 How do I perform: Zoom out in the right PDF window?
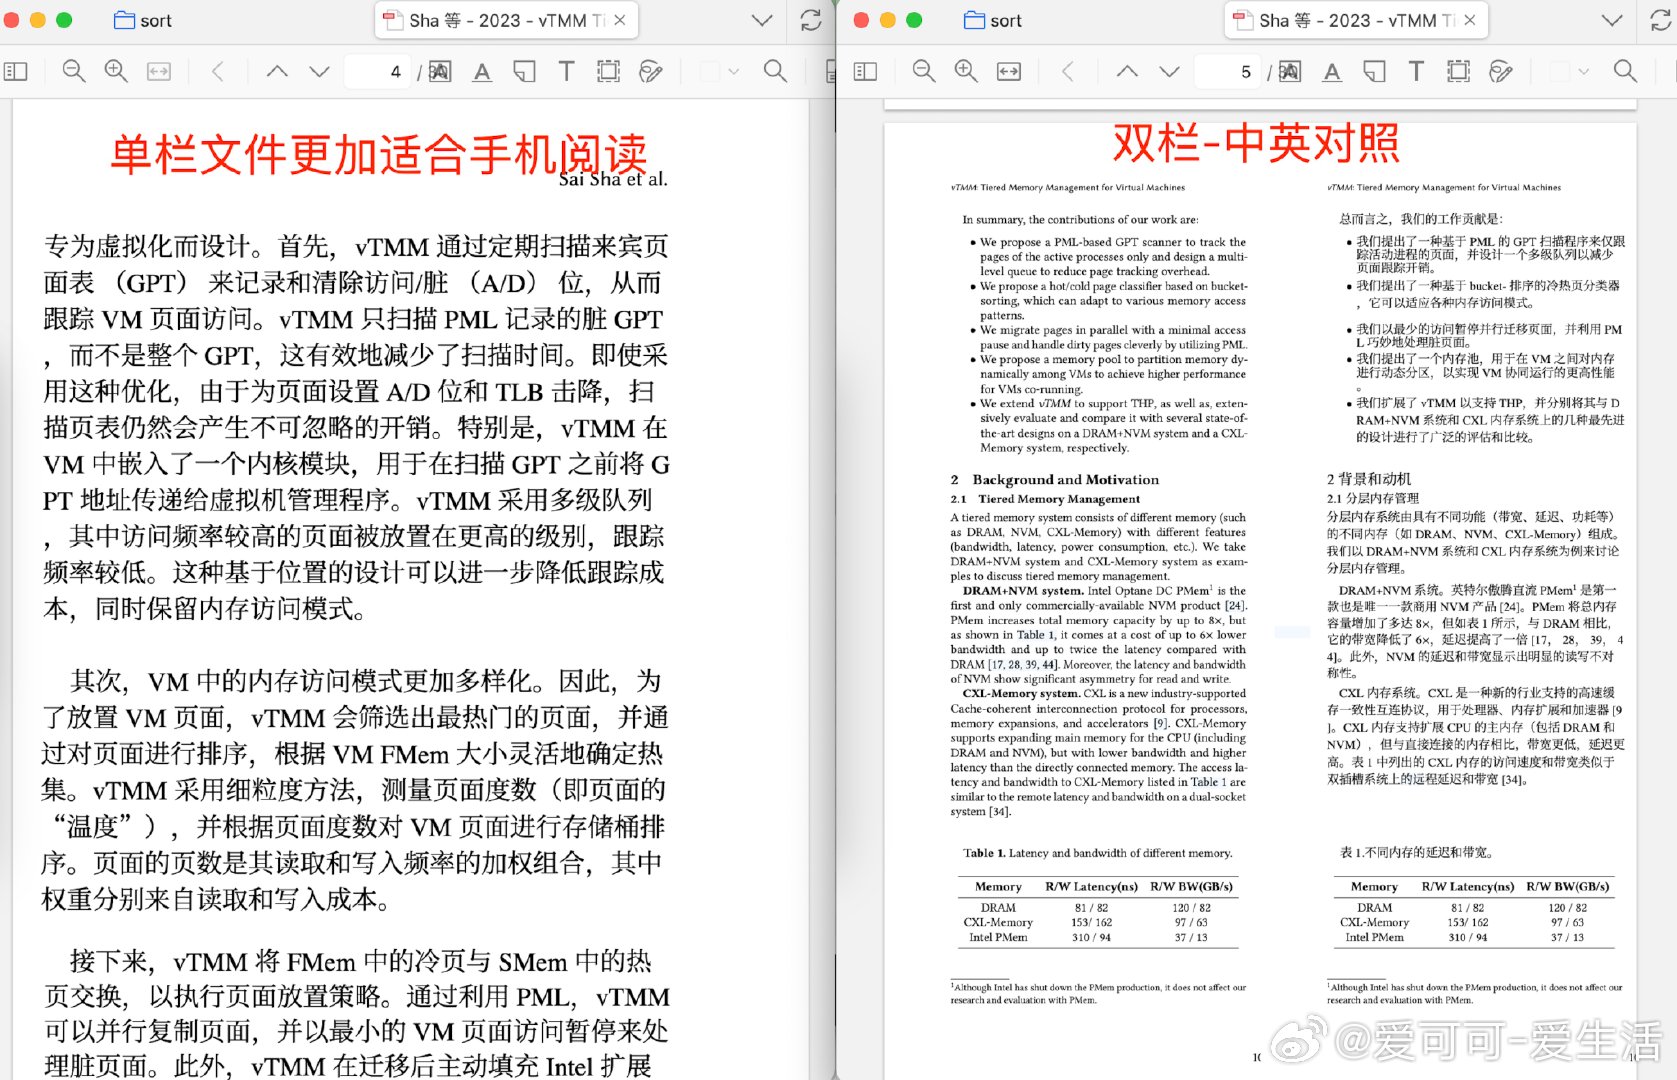924,71
